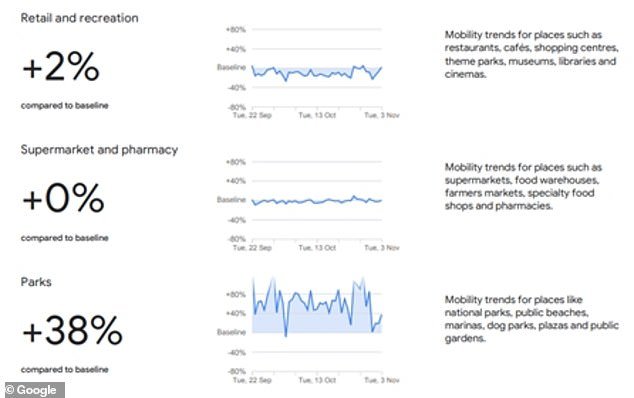This screenshot has width=634, height=398.
Task: Click the Parks heading
Action: pyautogui.click(x=36, y=282)
